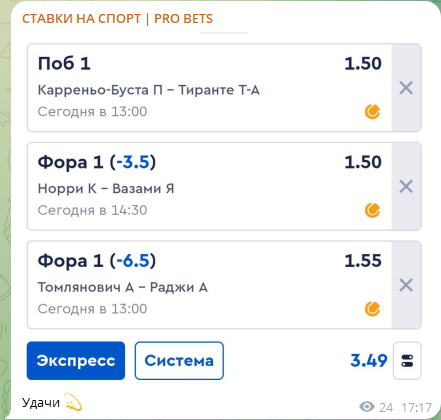Remove the Норри – Вазами bet
441x420 pixels.
coord(406,186)
